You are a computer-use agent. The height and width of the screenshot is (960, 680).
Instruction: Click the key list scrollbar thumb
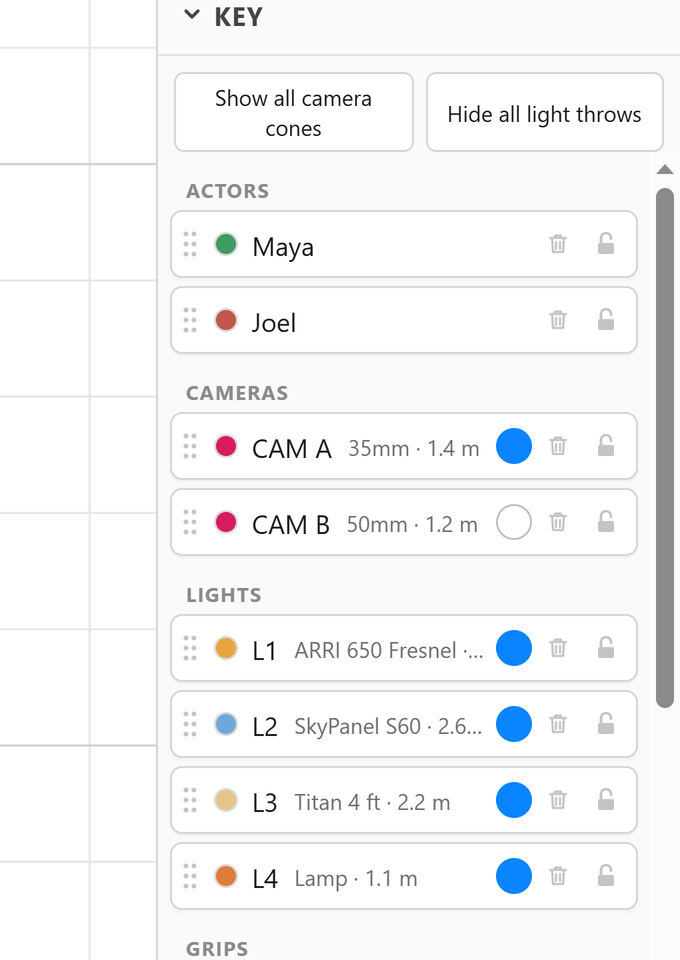tap(665, 448)
